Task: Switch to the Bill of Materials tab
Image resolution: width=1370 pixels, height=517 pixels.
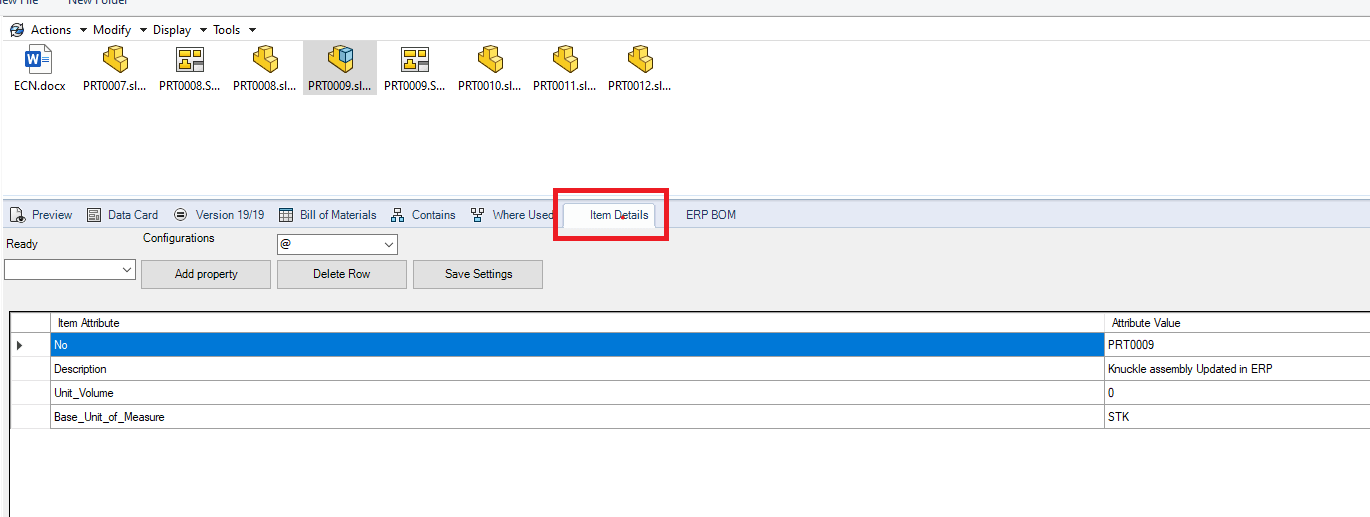Action: click(x=328, y=215)
